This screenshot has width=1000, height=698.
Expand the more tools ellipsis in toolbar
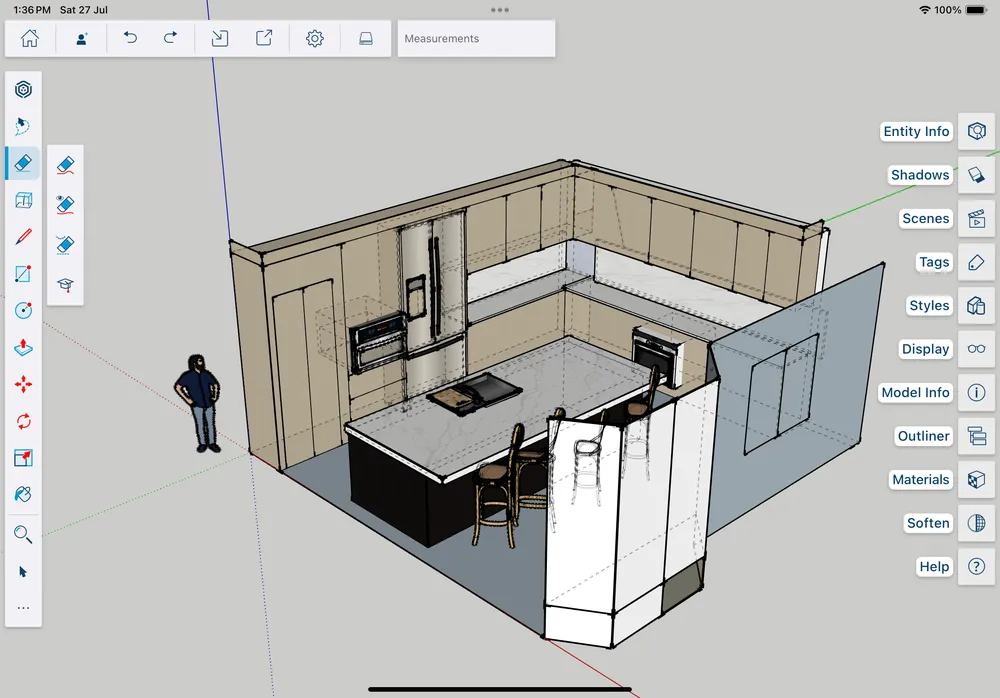tap(23, 607)
